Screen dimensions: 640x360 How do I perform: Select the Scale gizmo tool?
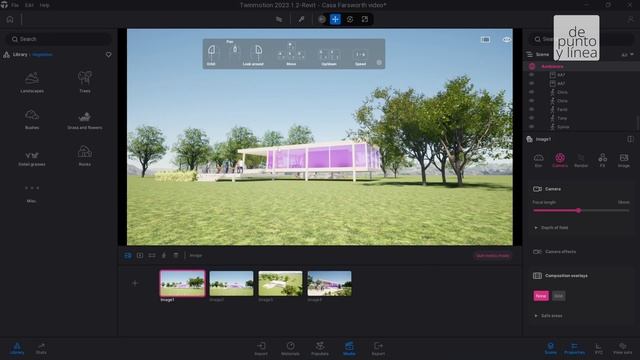point(365,19)
